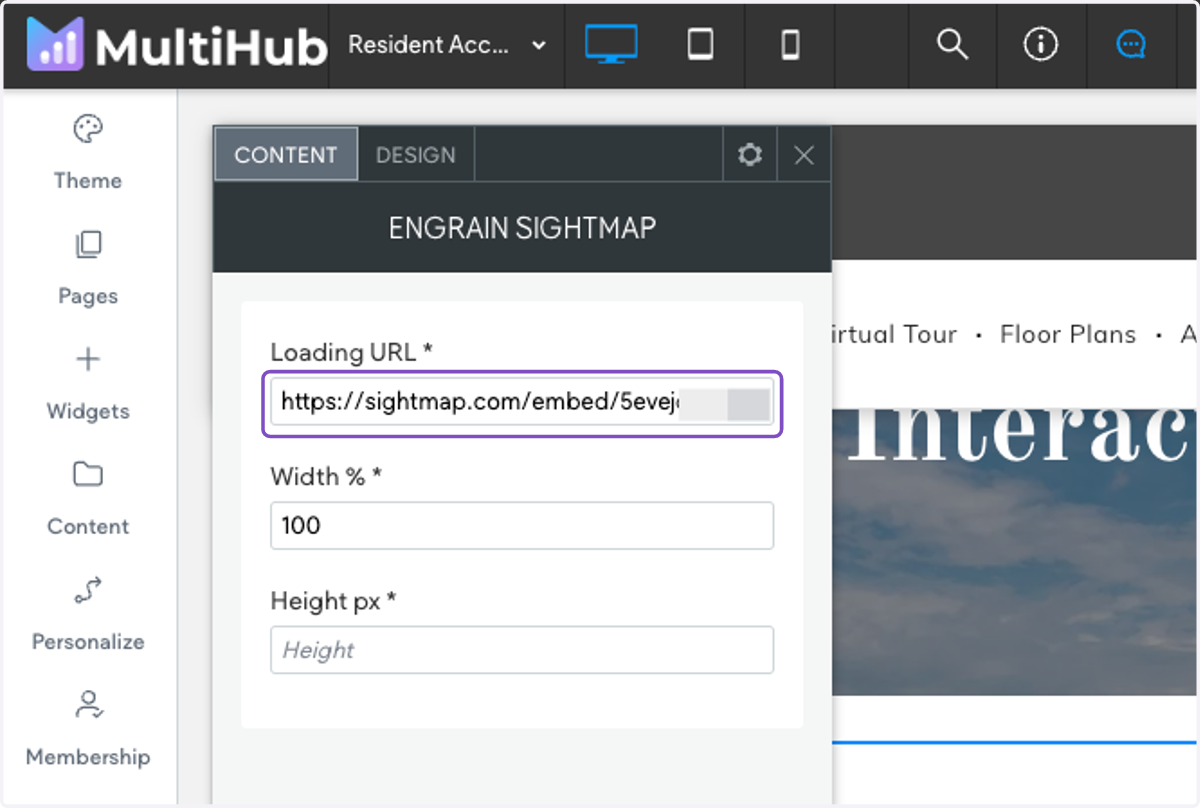Open the Resident Acc... site dropdown
The height and width of the screenshot is (808, 1200).
[x=447, y=45]
